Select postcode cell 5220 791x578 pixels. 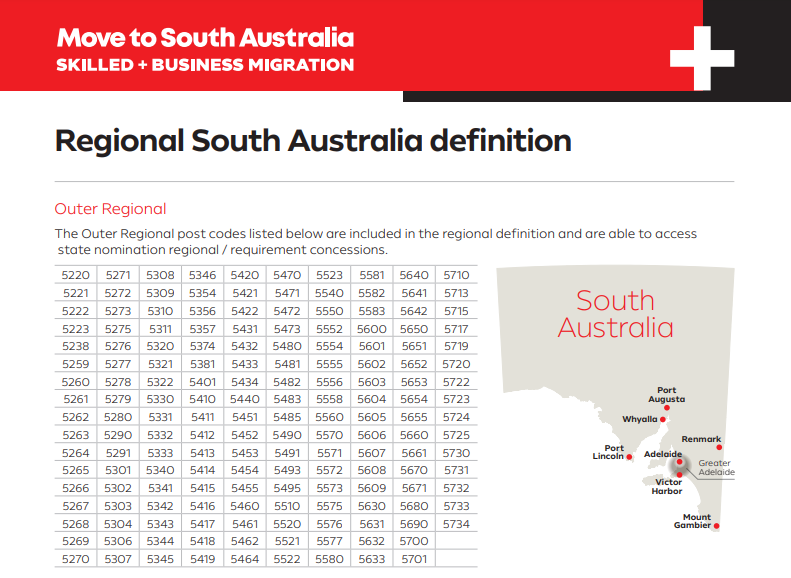[76, 275]
